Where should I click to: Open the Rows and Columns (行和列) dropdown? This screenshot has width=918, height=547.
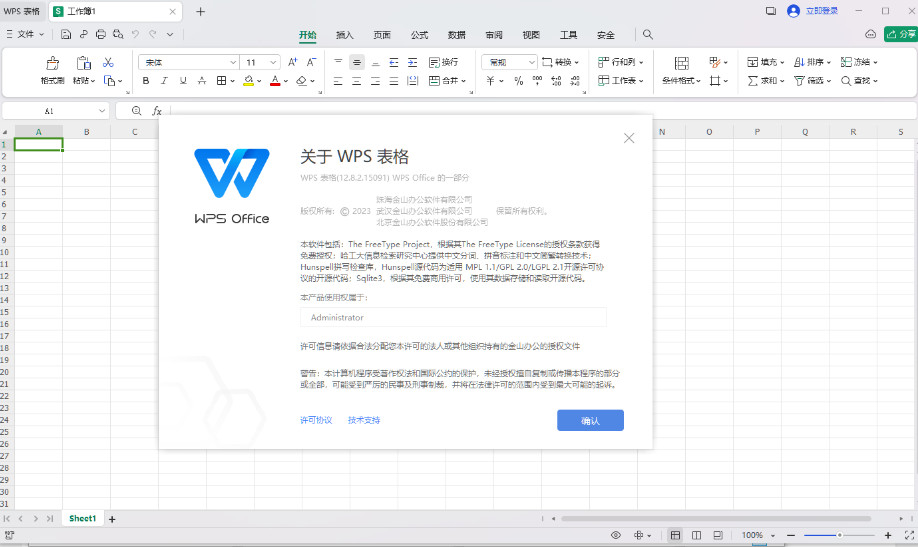(621, 62)
